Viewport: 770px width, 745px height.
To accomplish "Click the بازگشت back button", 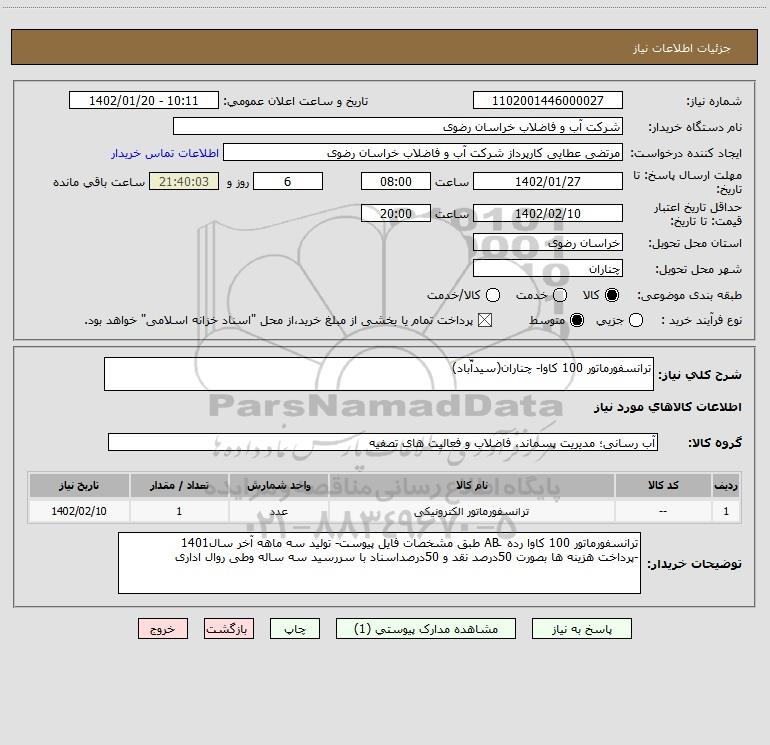I will [229, 629].
